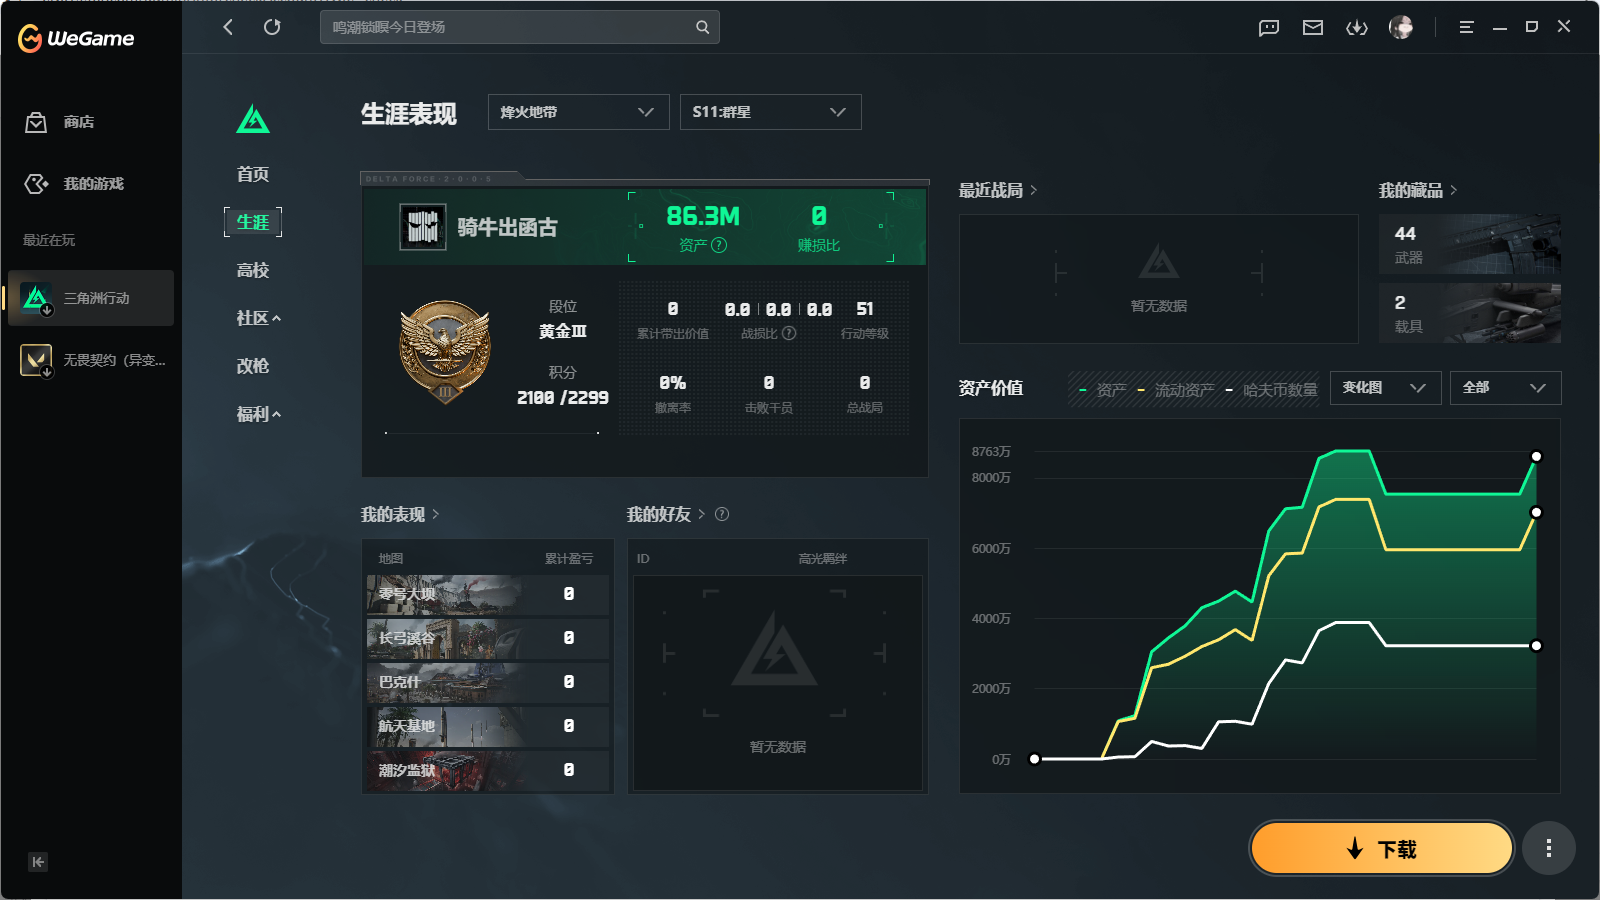Viewport: 1600px width, 900px height.
Task: Select the 潮汐监狱 map row
Action: 488,770
